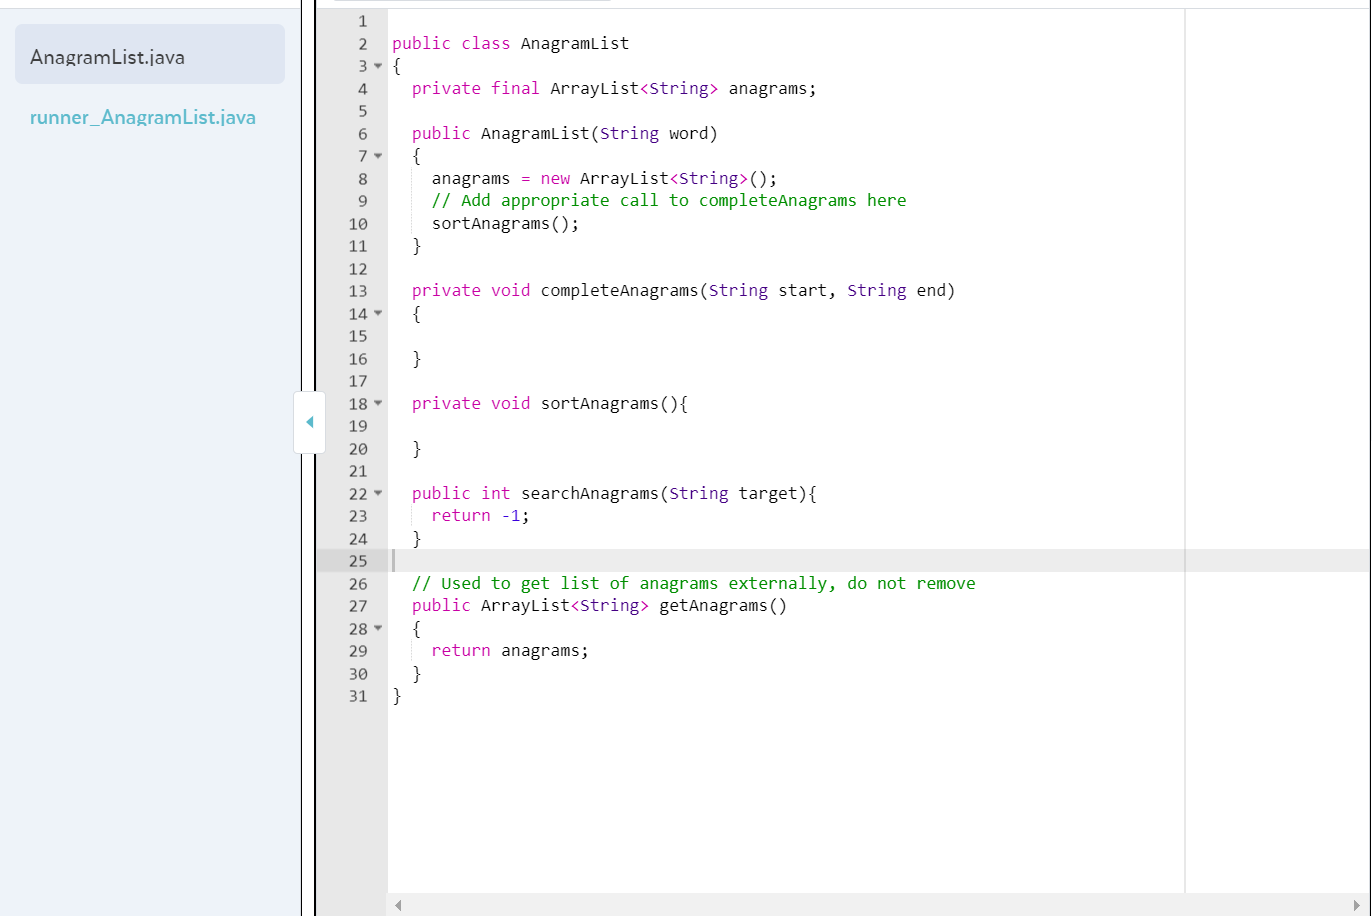This screenshot has height=916, width=1372.
Task: Click line number 8 in the gutter
Action: point(363,179)
